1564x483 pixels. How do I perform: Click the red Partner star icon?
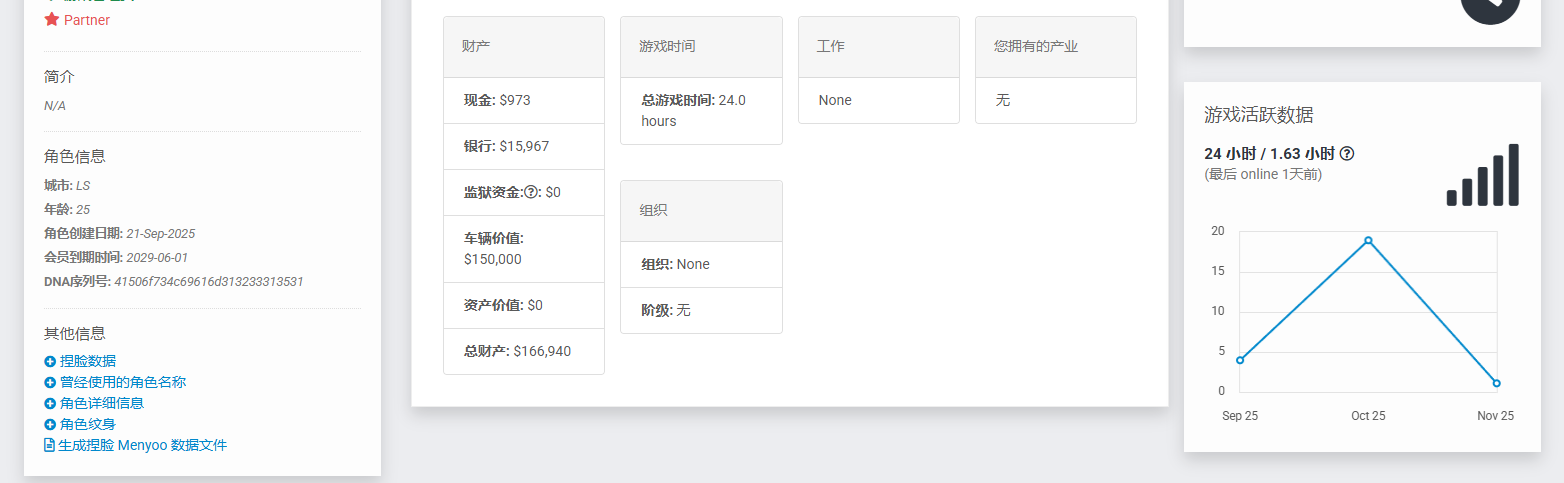pos(52,20)
